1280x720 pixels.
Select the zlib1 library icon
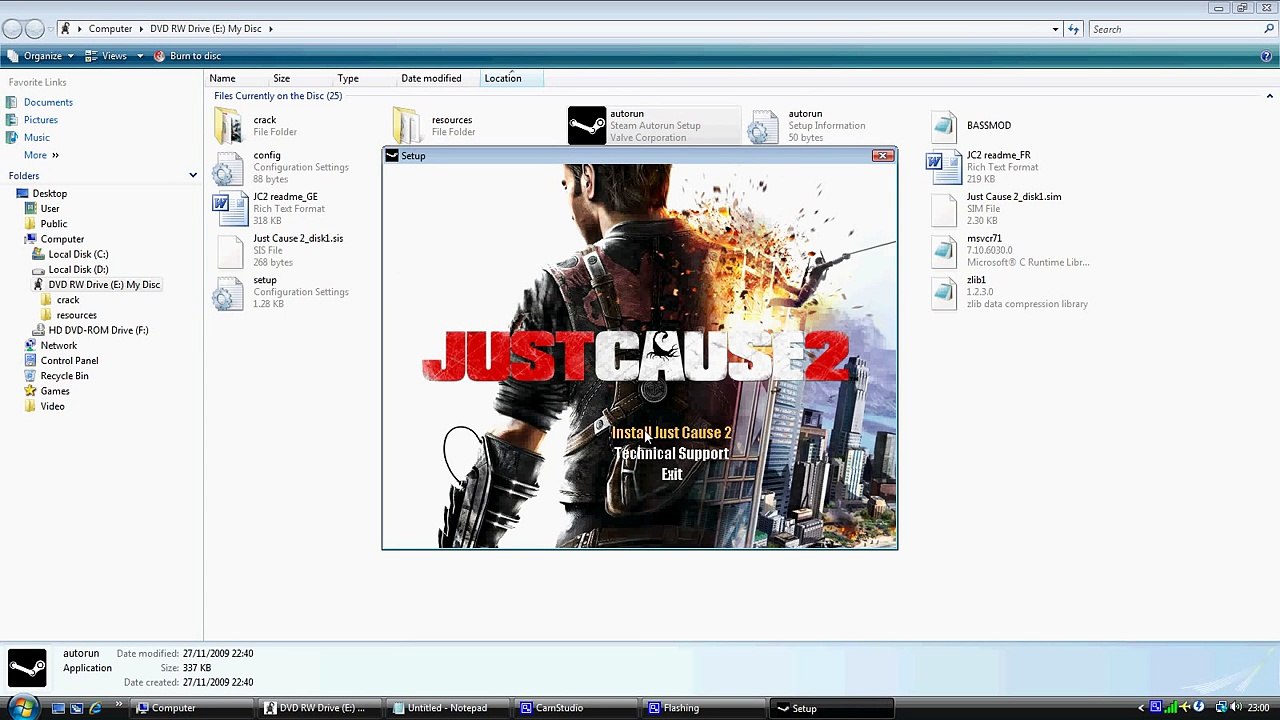(x=944, y=292)
